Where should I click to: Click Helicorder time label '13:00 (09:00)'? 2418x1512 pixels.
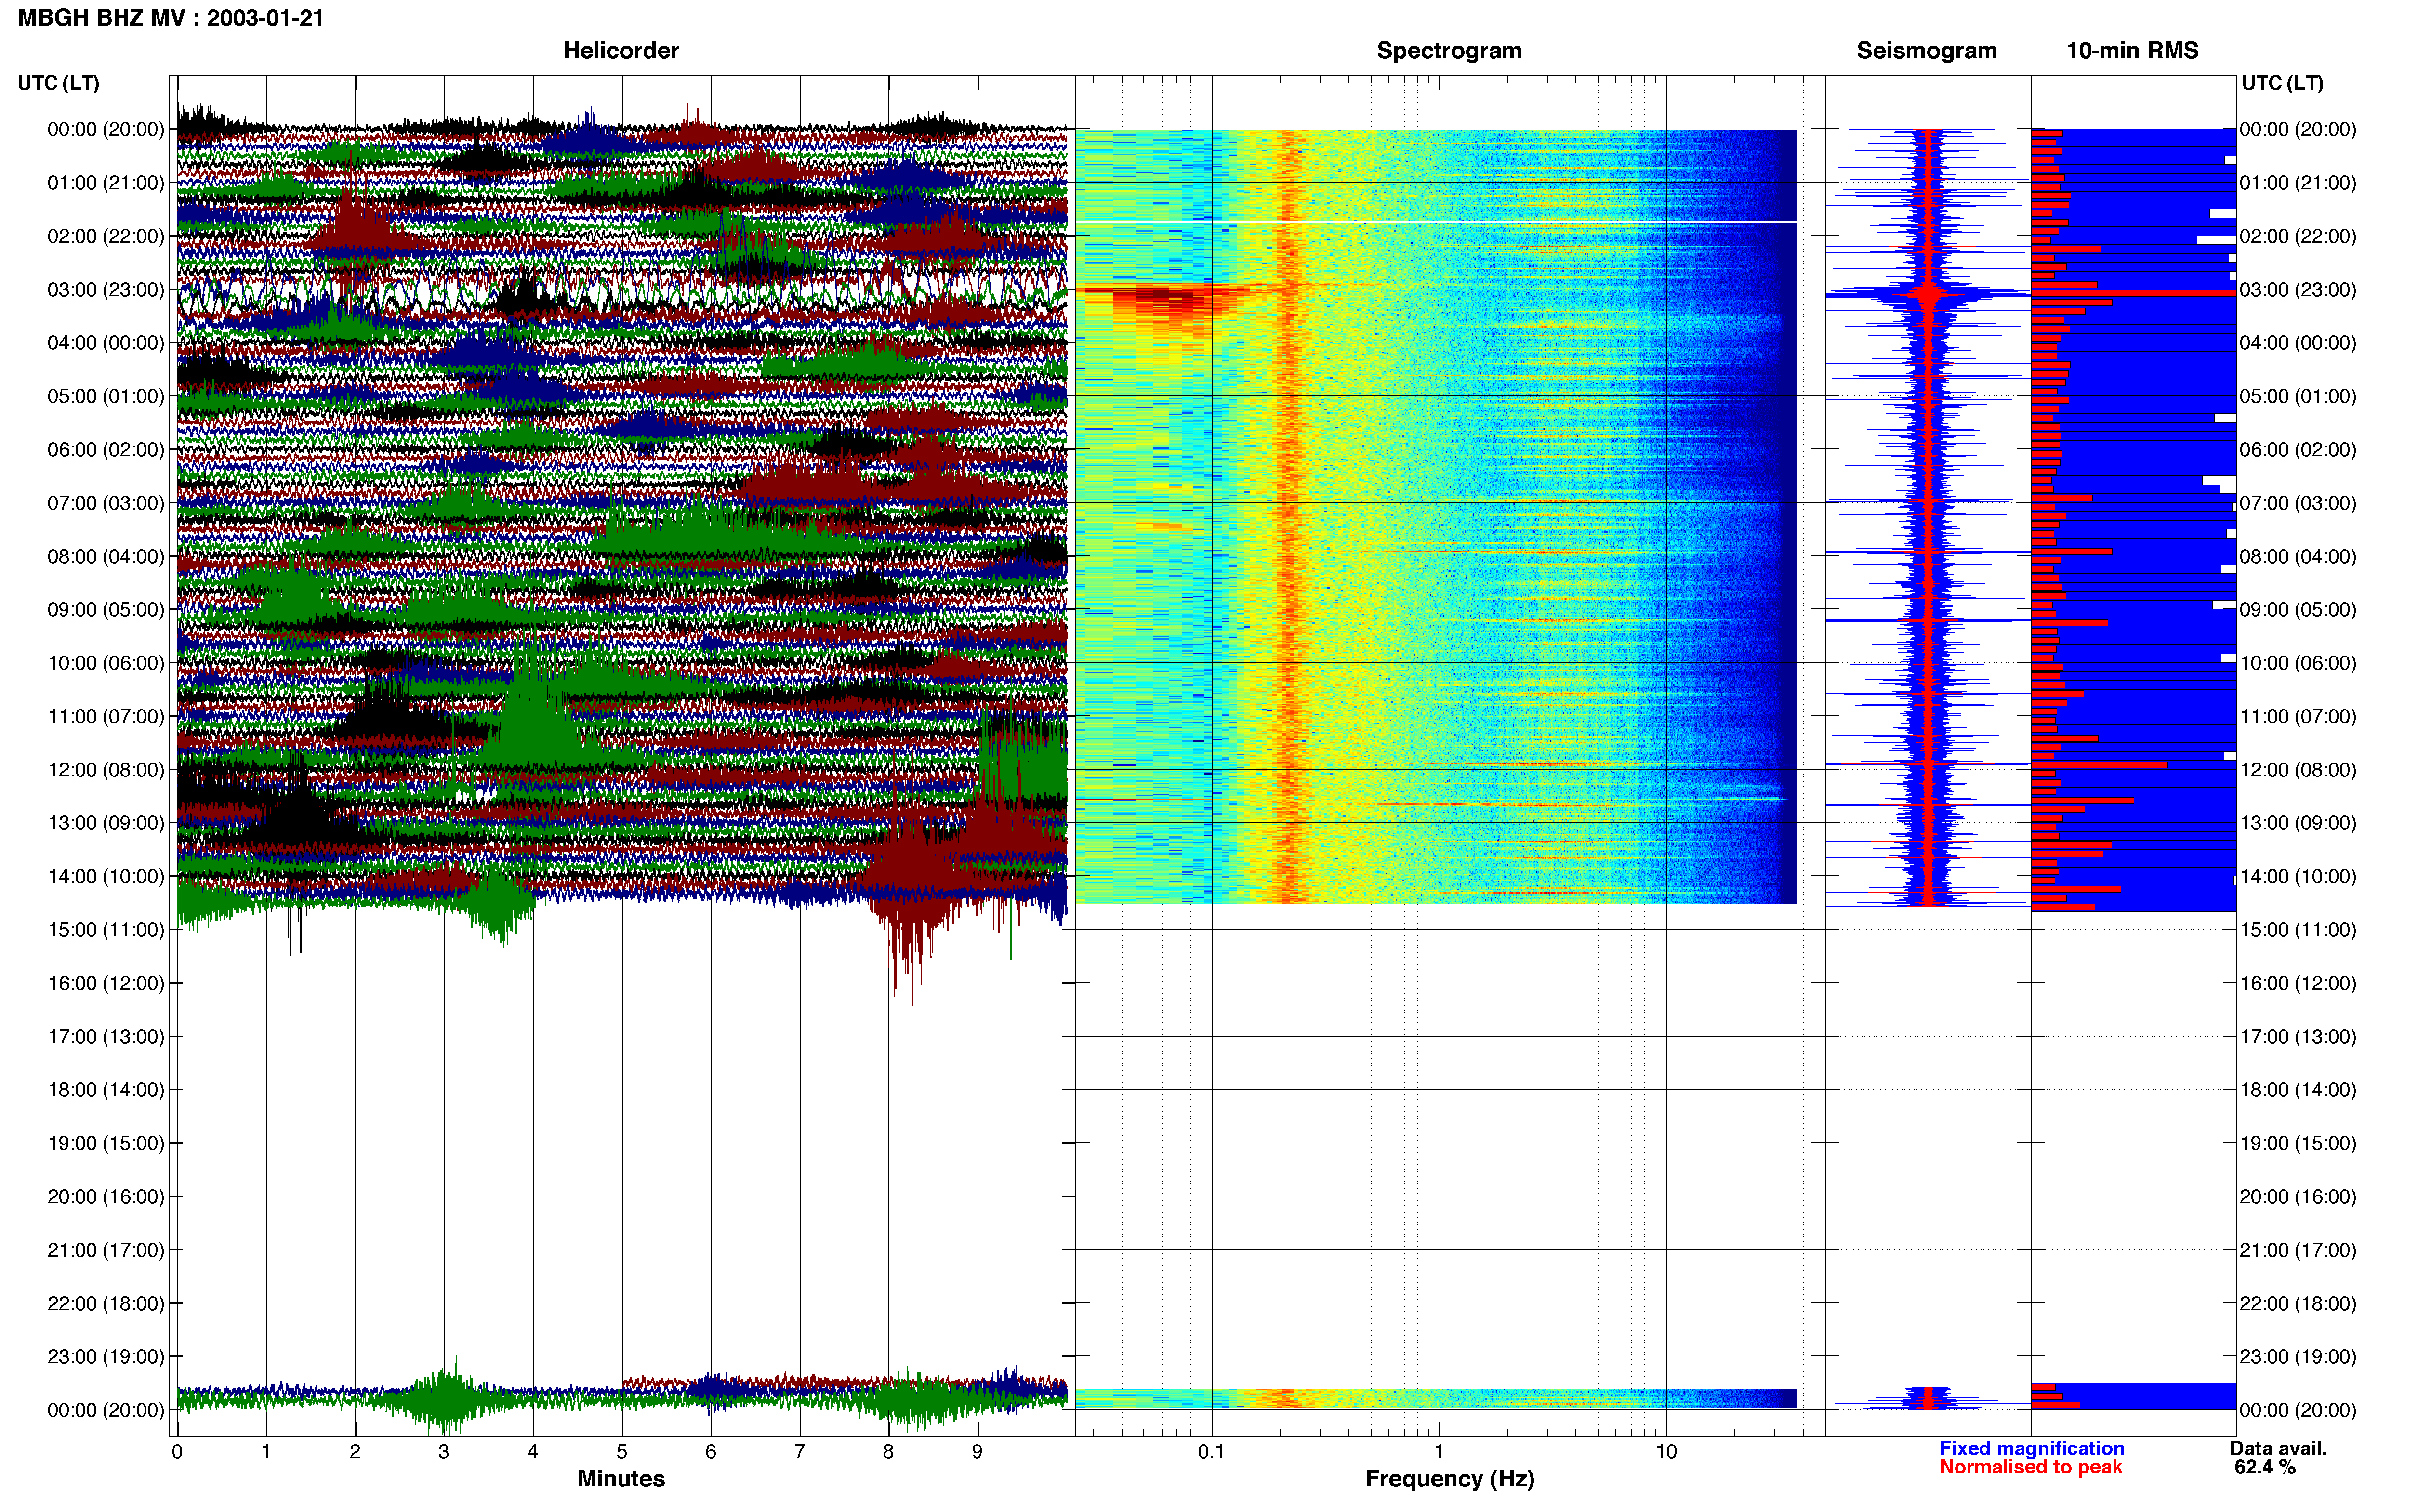pyautogui.click(x=106, y=823)
